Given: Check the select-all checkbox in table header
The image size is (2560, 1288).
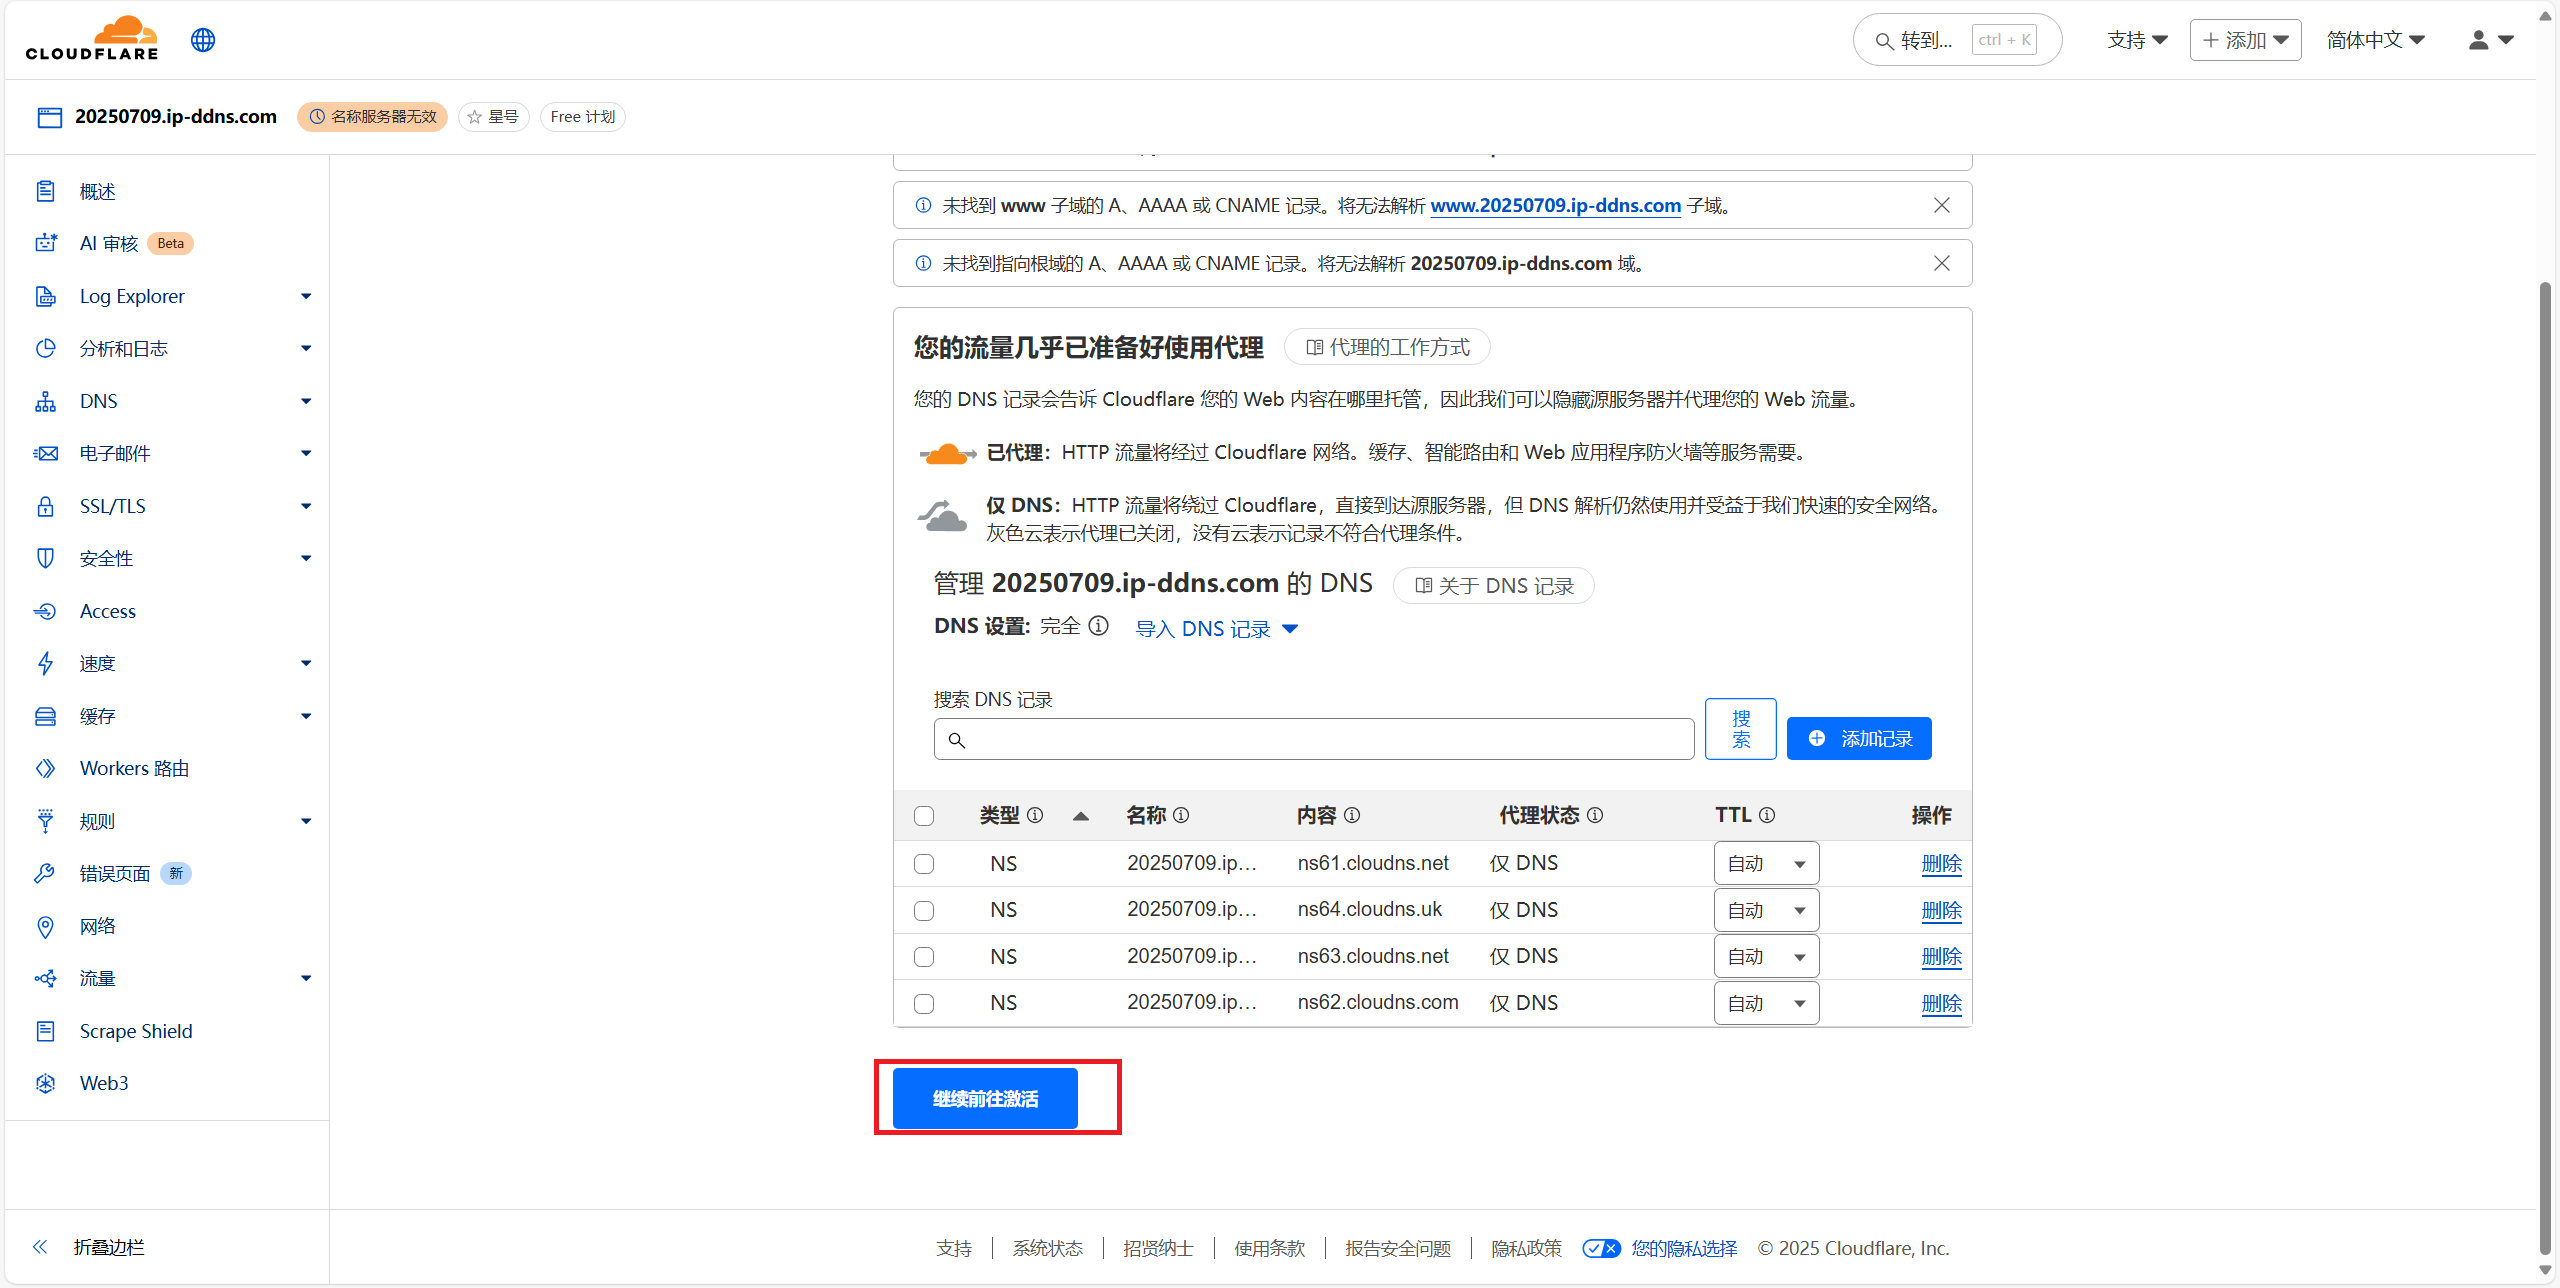Looking at the screenshot, I should tap(924, 816).
